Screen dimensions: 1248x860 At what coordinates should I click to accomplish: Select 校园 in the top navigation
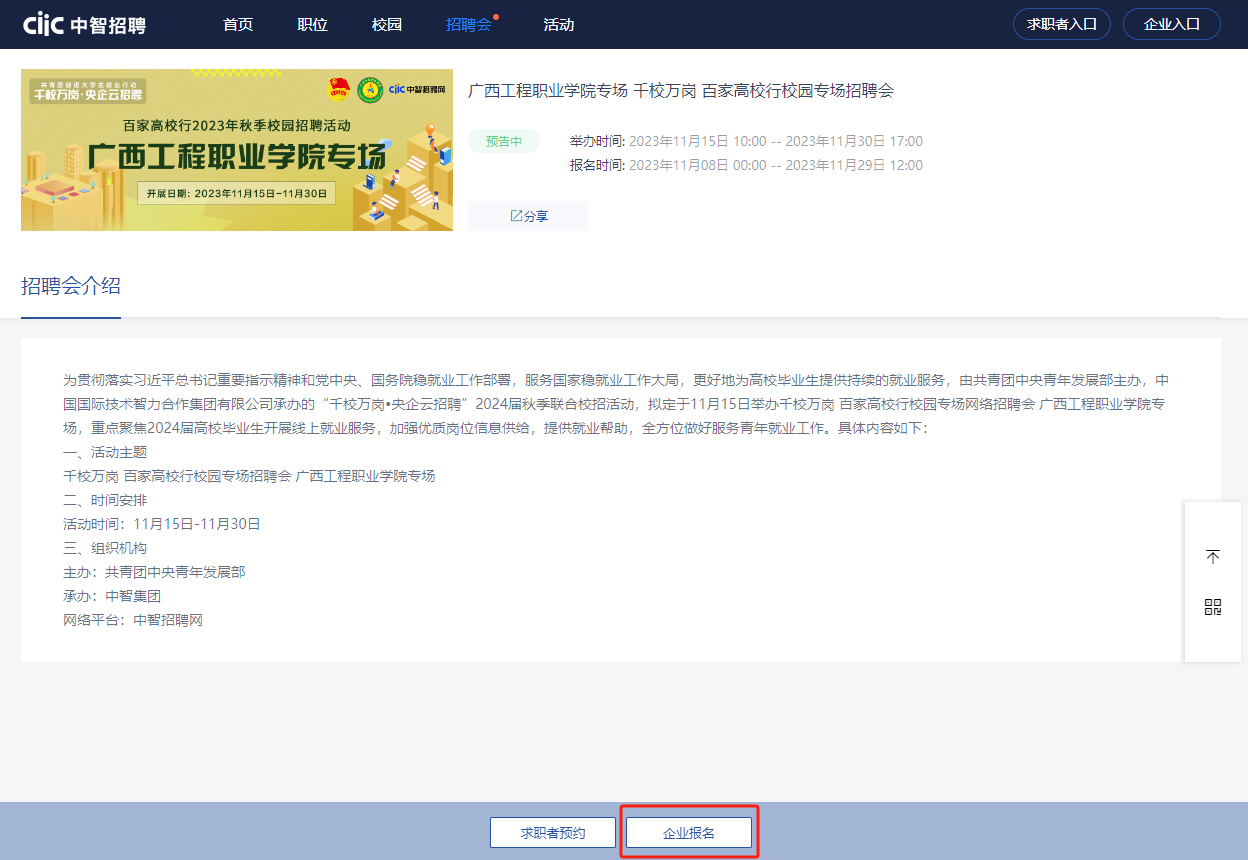coord(387,25)
